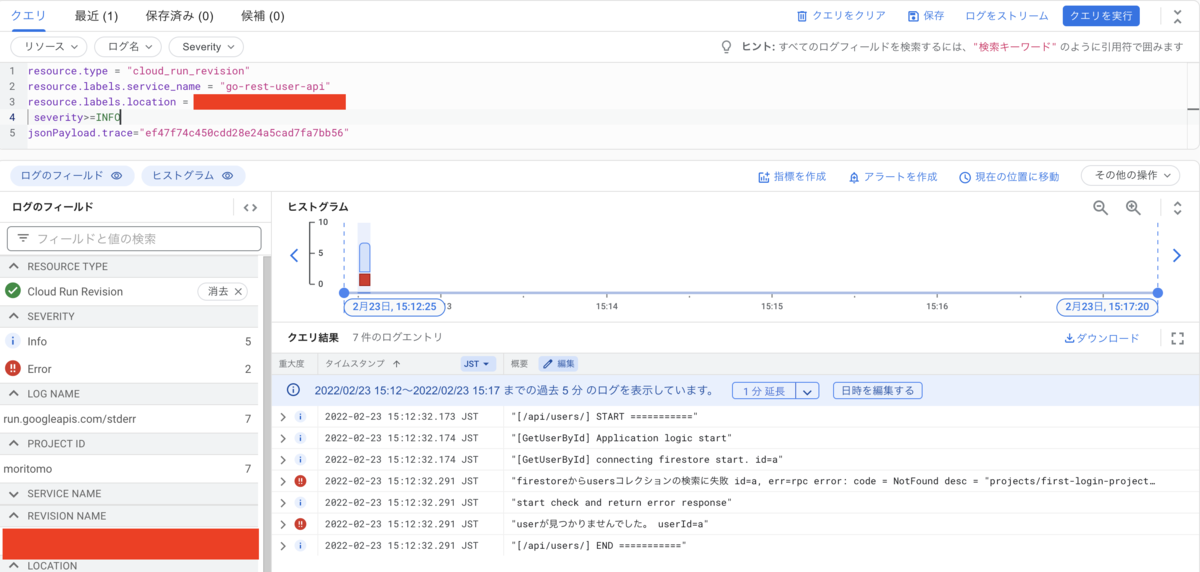This screenshot has width=1200, height=572.
Task: Move histogram to earlier time with left arrow
Action: point(294,256)
